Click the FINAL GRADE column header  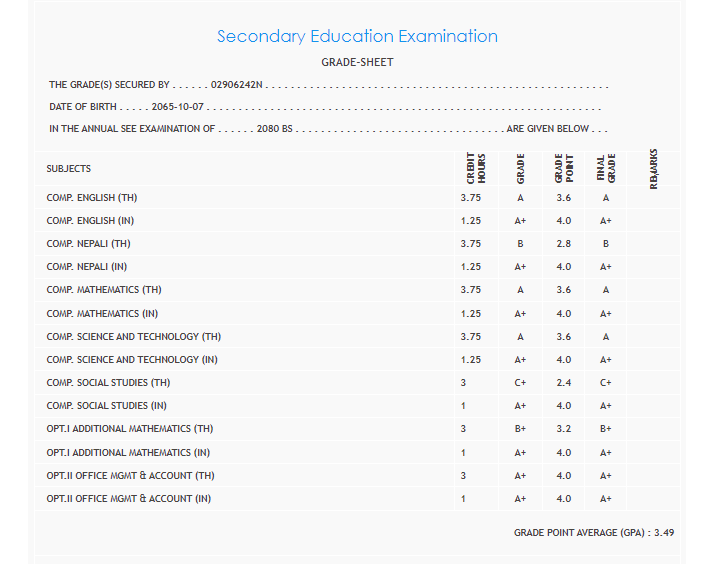click(605, 170)
